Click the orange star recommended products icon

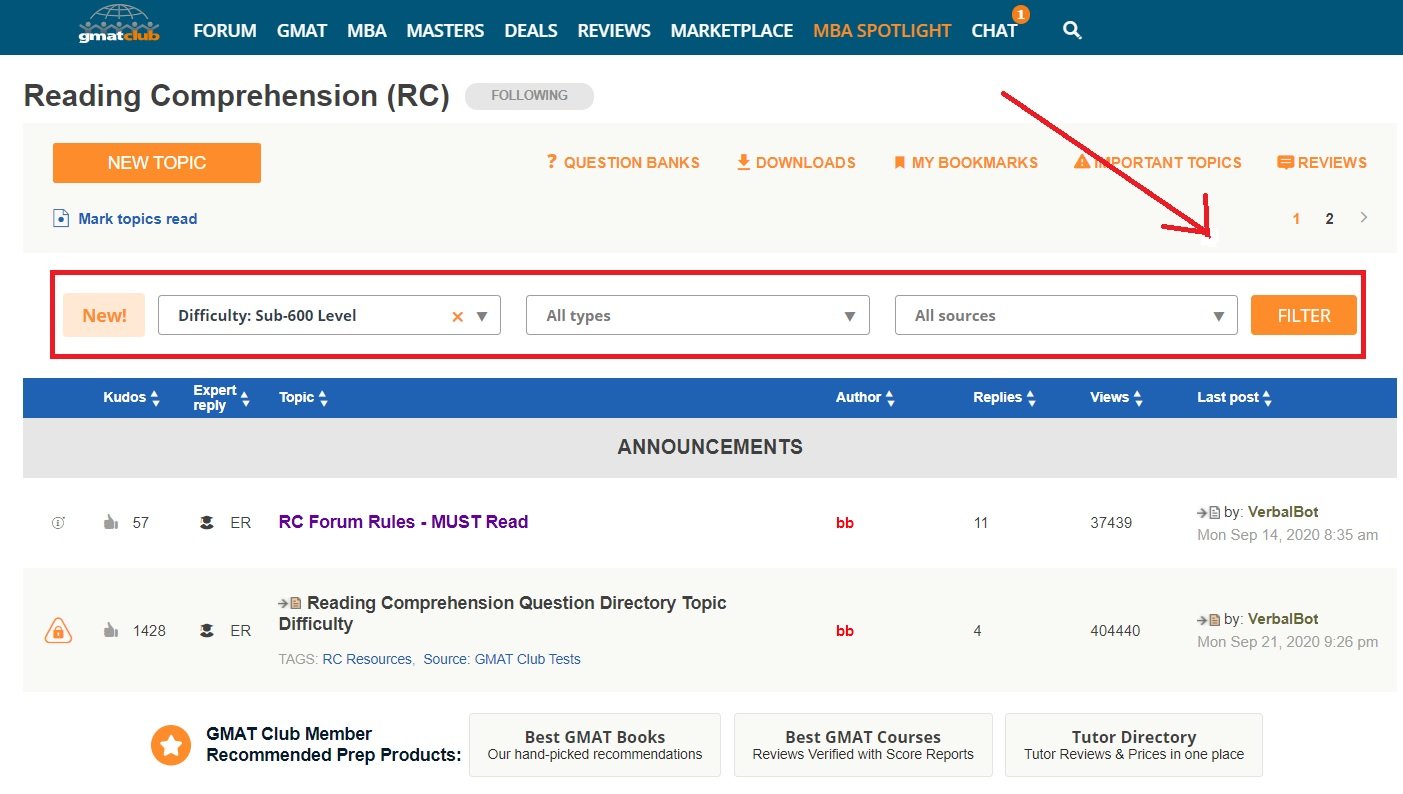[x=171, y=745]
